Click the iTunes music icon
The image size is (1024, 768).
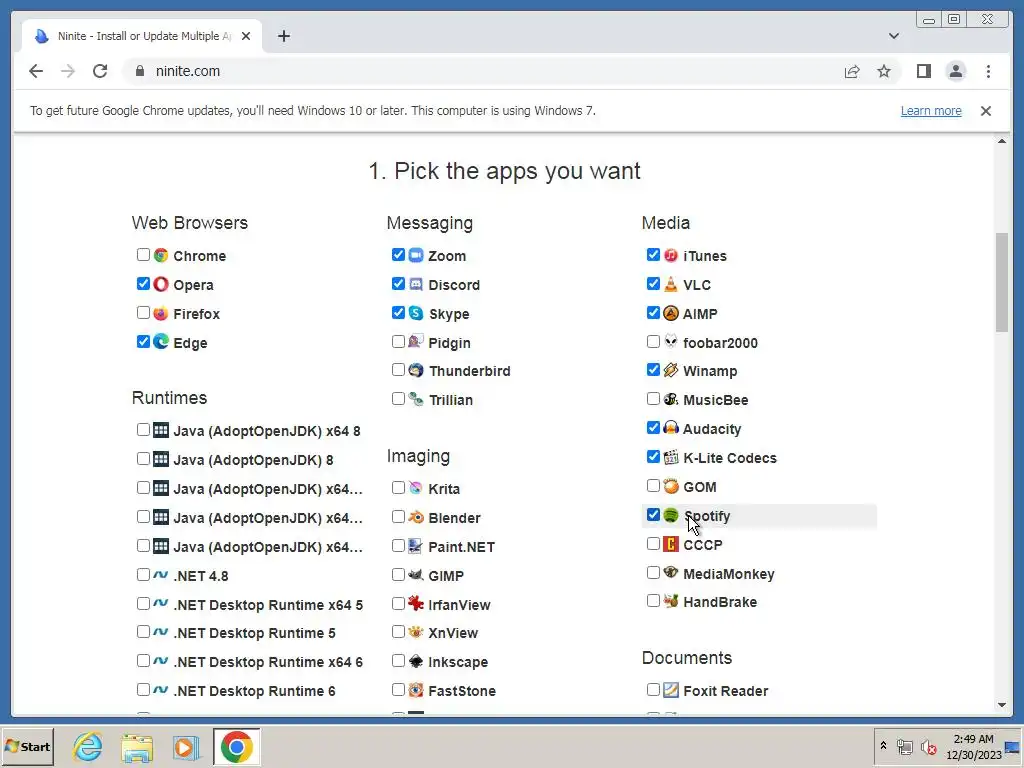pyautogui.click(x=671, y=255)
